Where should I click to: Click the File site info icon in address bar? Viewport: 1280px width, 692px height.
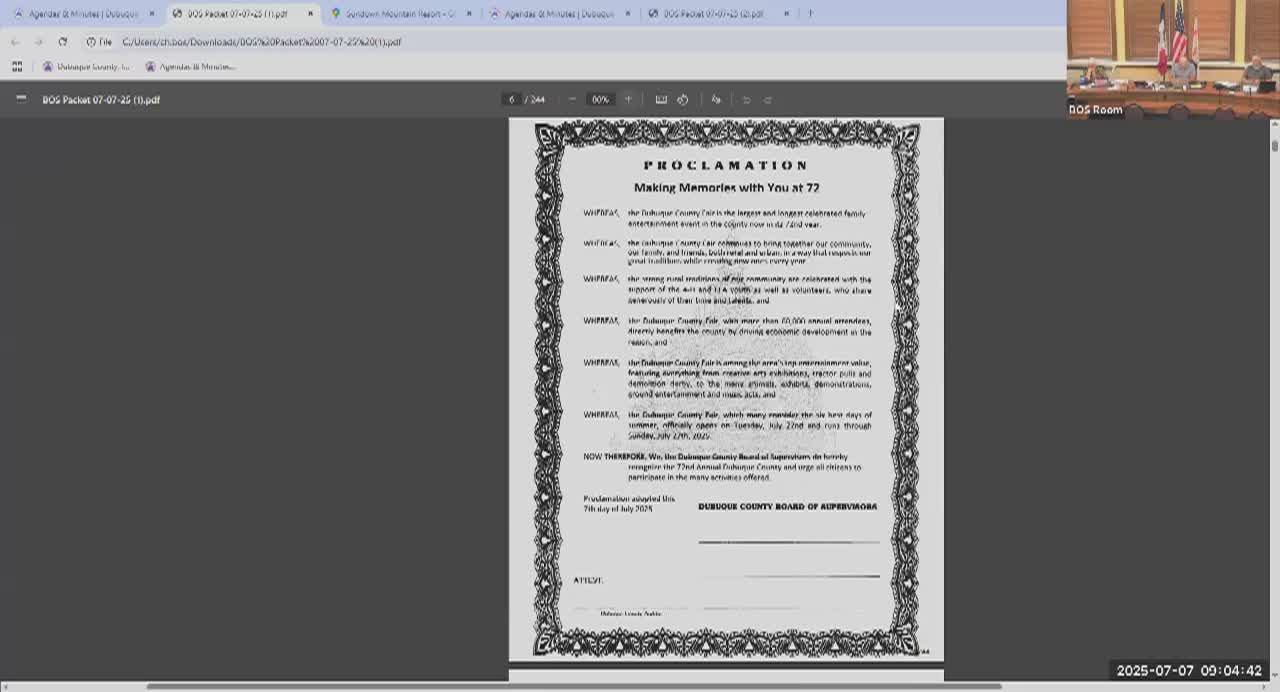tap(99, 42)
